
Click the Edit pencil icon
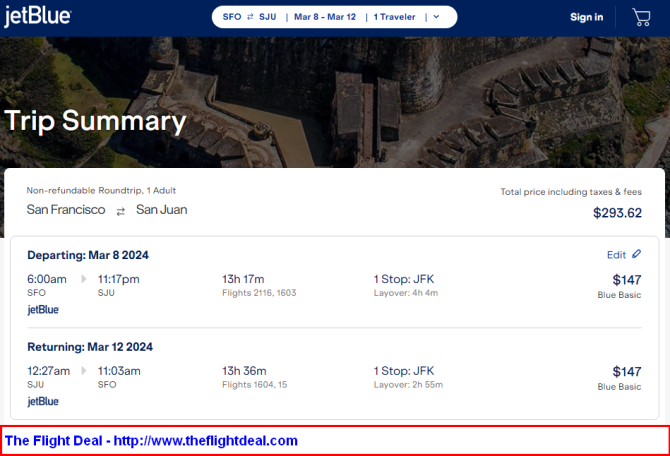point(636,254)
